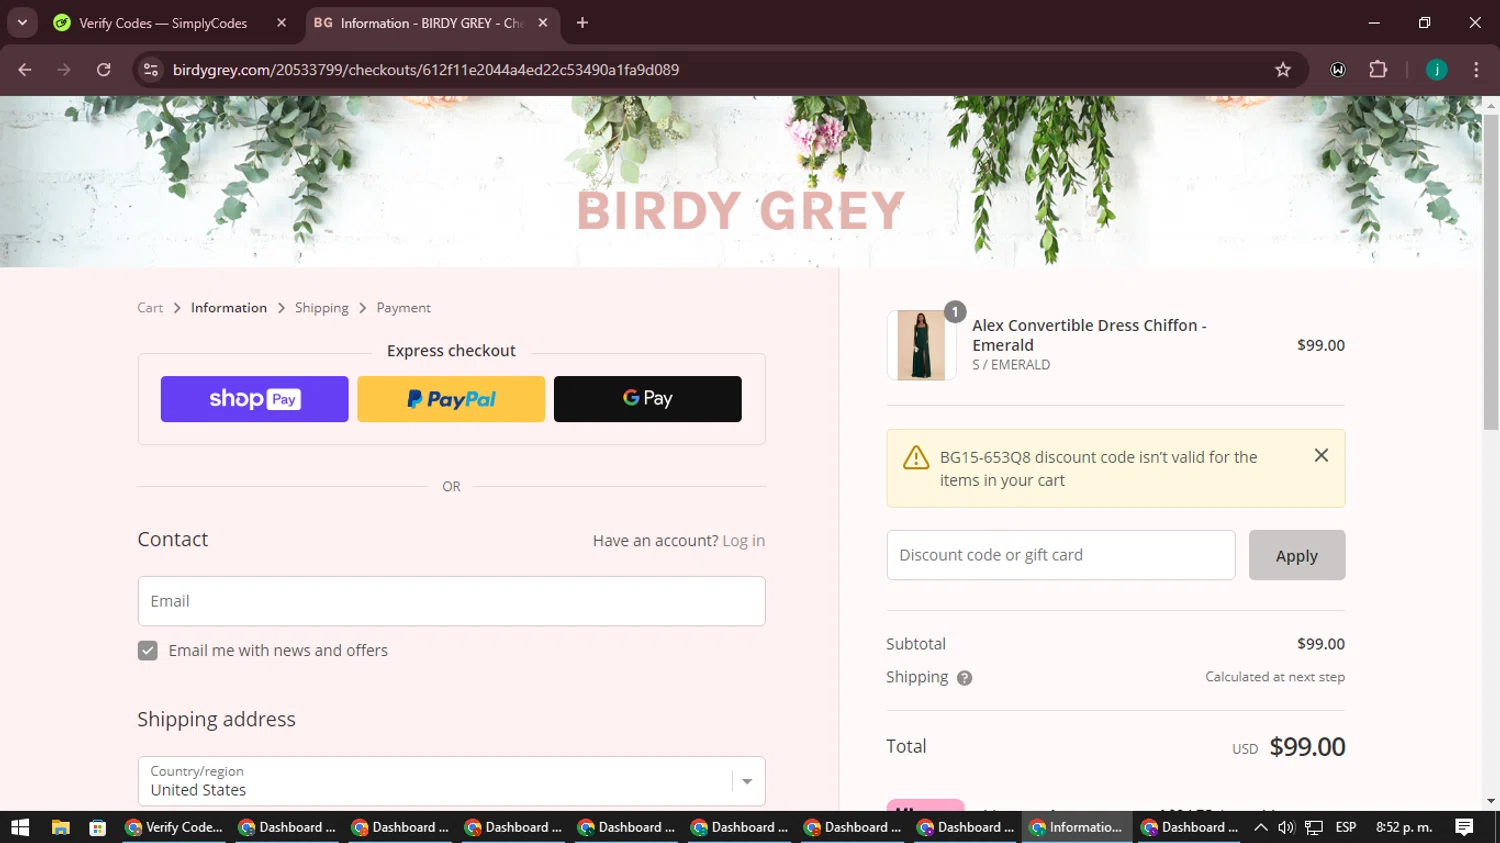This screenshot has height=843, width=1500.
Task: Open the network icon in system tray
Action: [1314, 827]
